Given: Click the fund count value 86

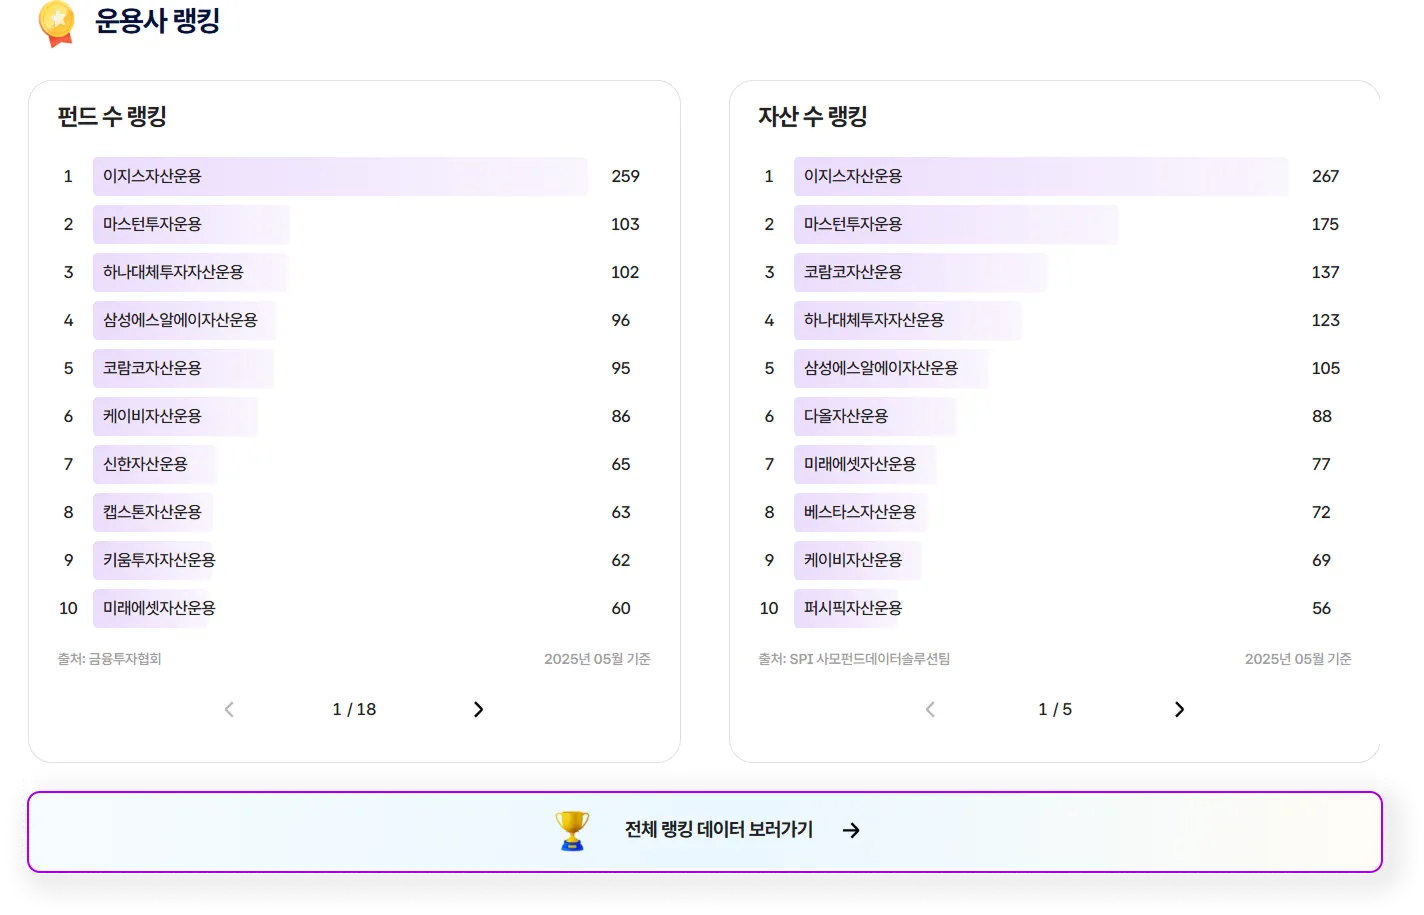Looking at the screenshot, I should [621, 416].
